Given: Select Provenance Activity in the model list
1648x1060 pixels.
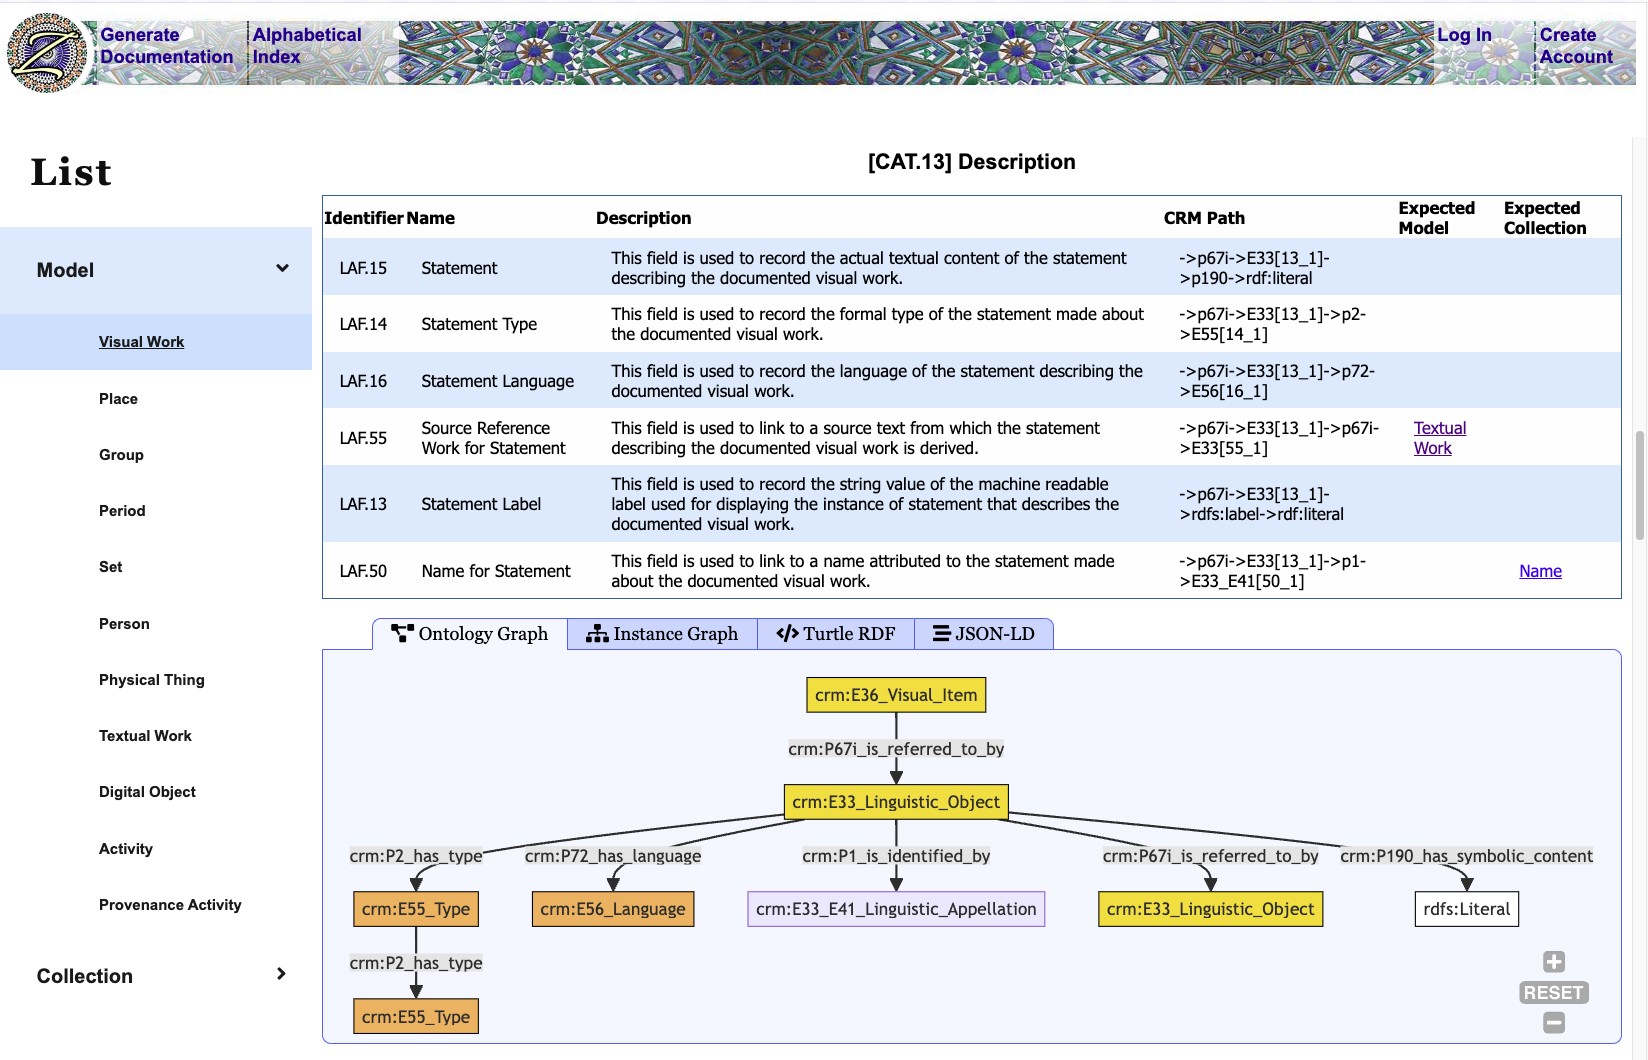Looking at the screenshot, I should (x=170, y=905).
